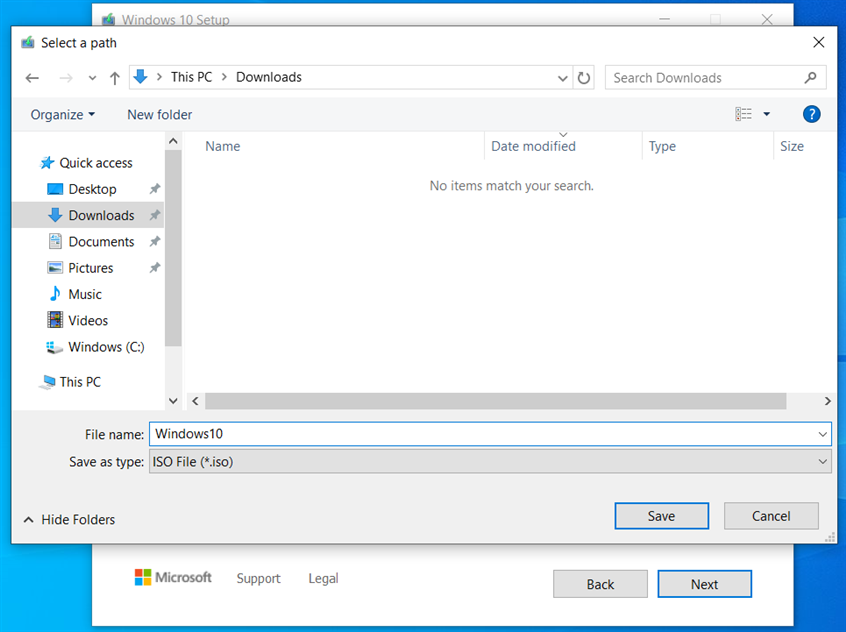The width and height of the screenshot is (846, 632).
Task: Save the ISO file
Action: [x=661, y=516]
